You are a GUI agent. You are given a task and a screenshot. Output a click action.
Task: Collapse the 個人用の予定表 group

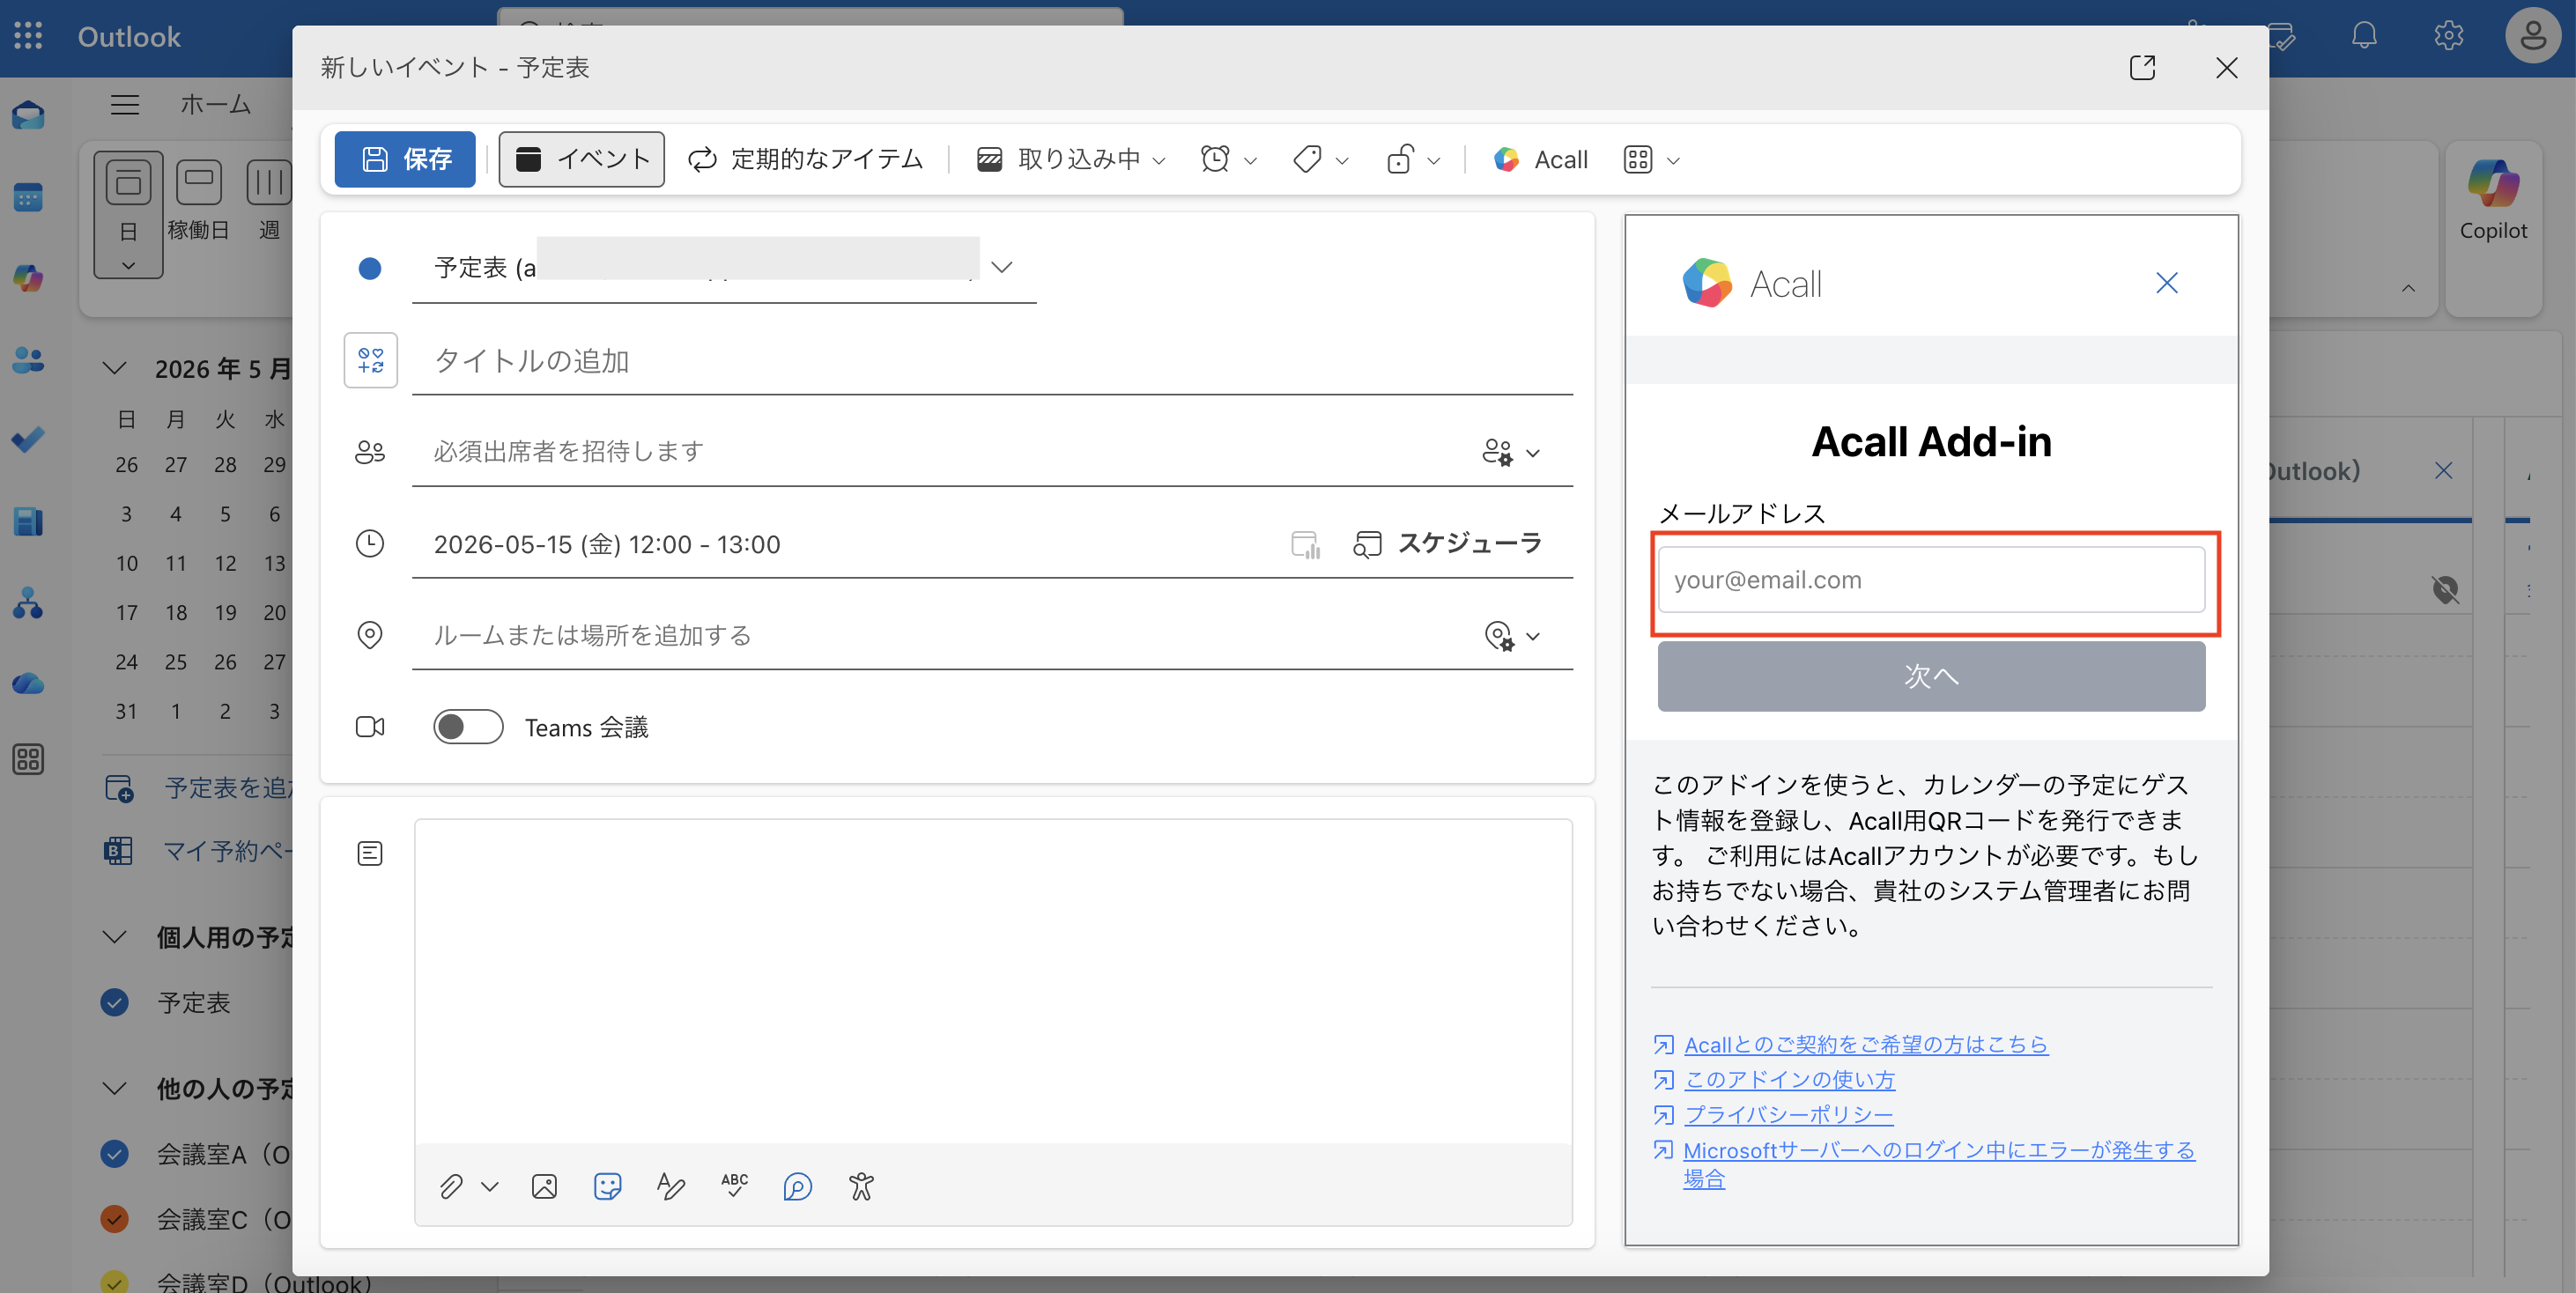coord(115,937)
